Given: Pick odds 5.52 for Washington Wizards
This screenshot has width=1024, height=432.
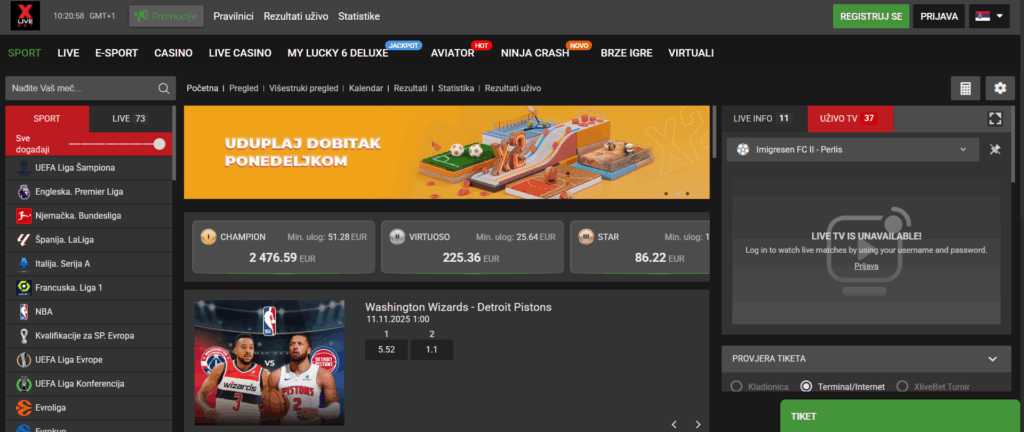Looking at the screenshot, I should [x=386, y=350].
